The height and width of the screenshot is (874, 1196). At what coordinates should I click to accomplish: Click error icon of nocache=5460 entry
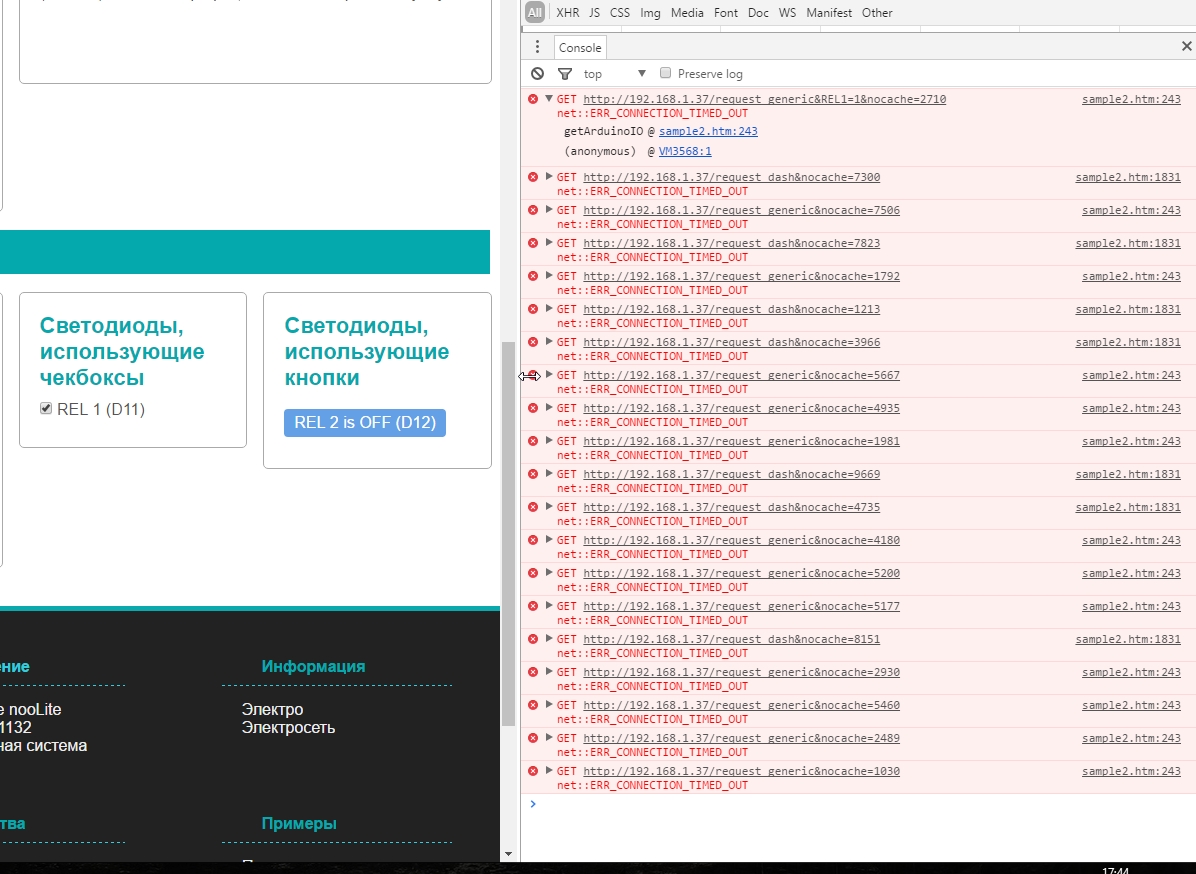click(532, 705)
